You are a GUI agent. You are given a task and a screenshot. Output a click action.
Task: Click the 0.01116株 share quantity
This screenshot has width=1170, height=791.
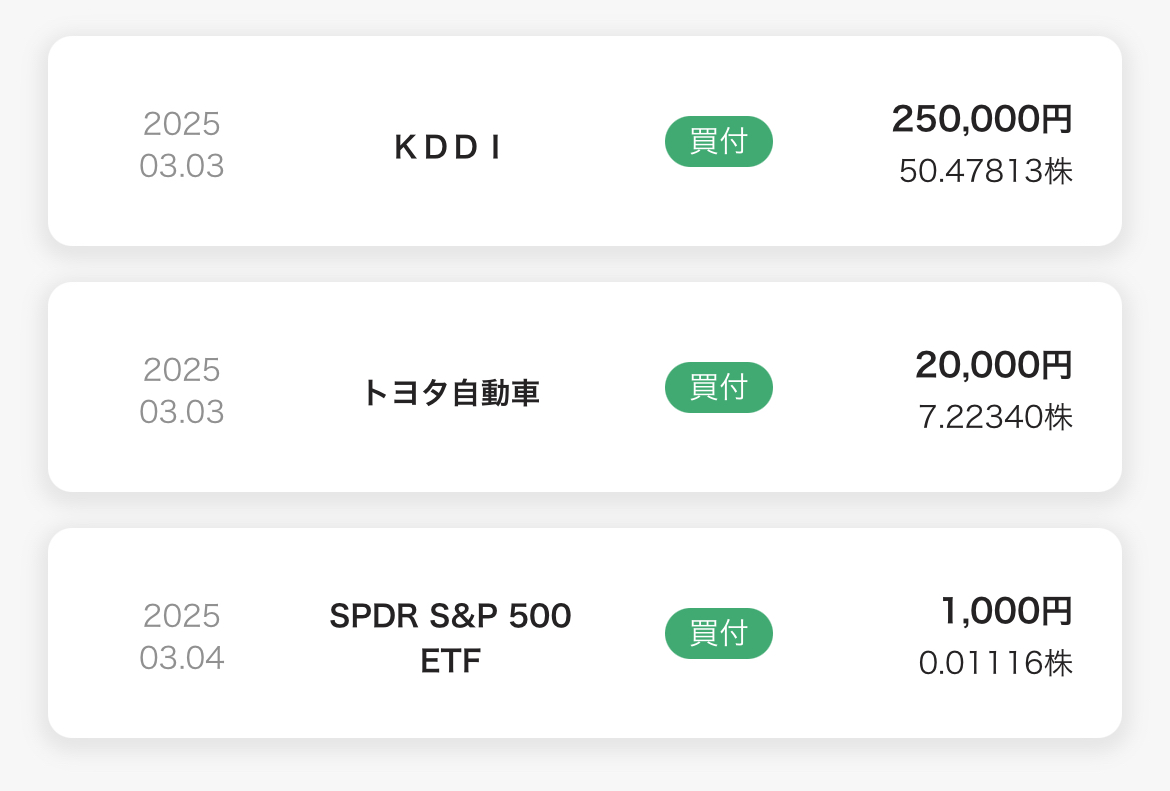[995, 663]
